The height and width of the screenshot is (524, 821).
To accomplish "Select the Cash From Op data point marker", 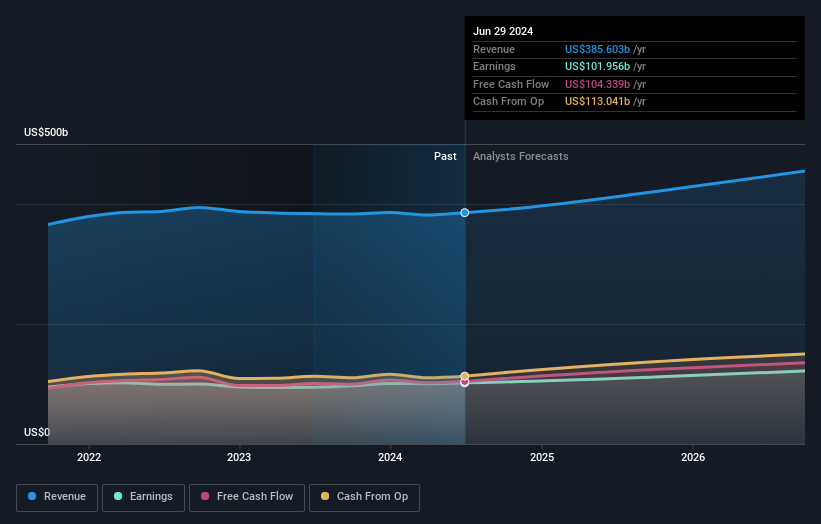I will pos(464,376).
